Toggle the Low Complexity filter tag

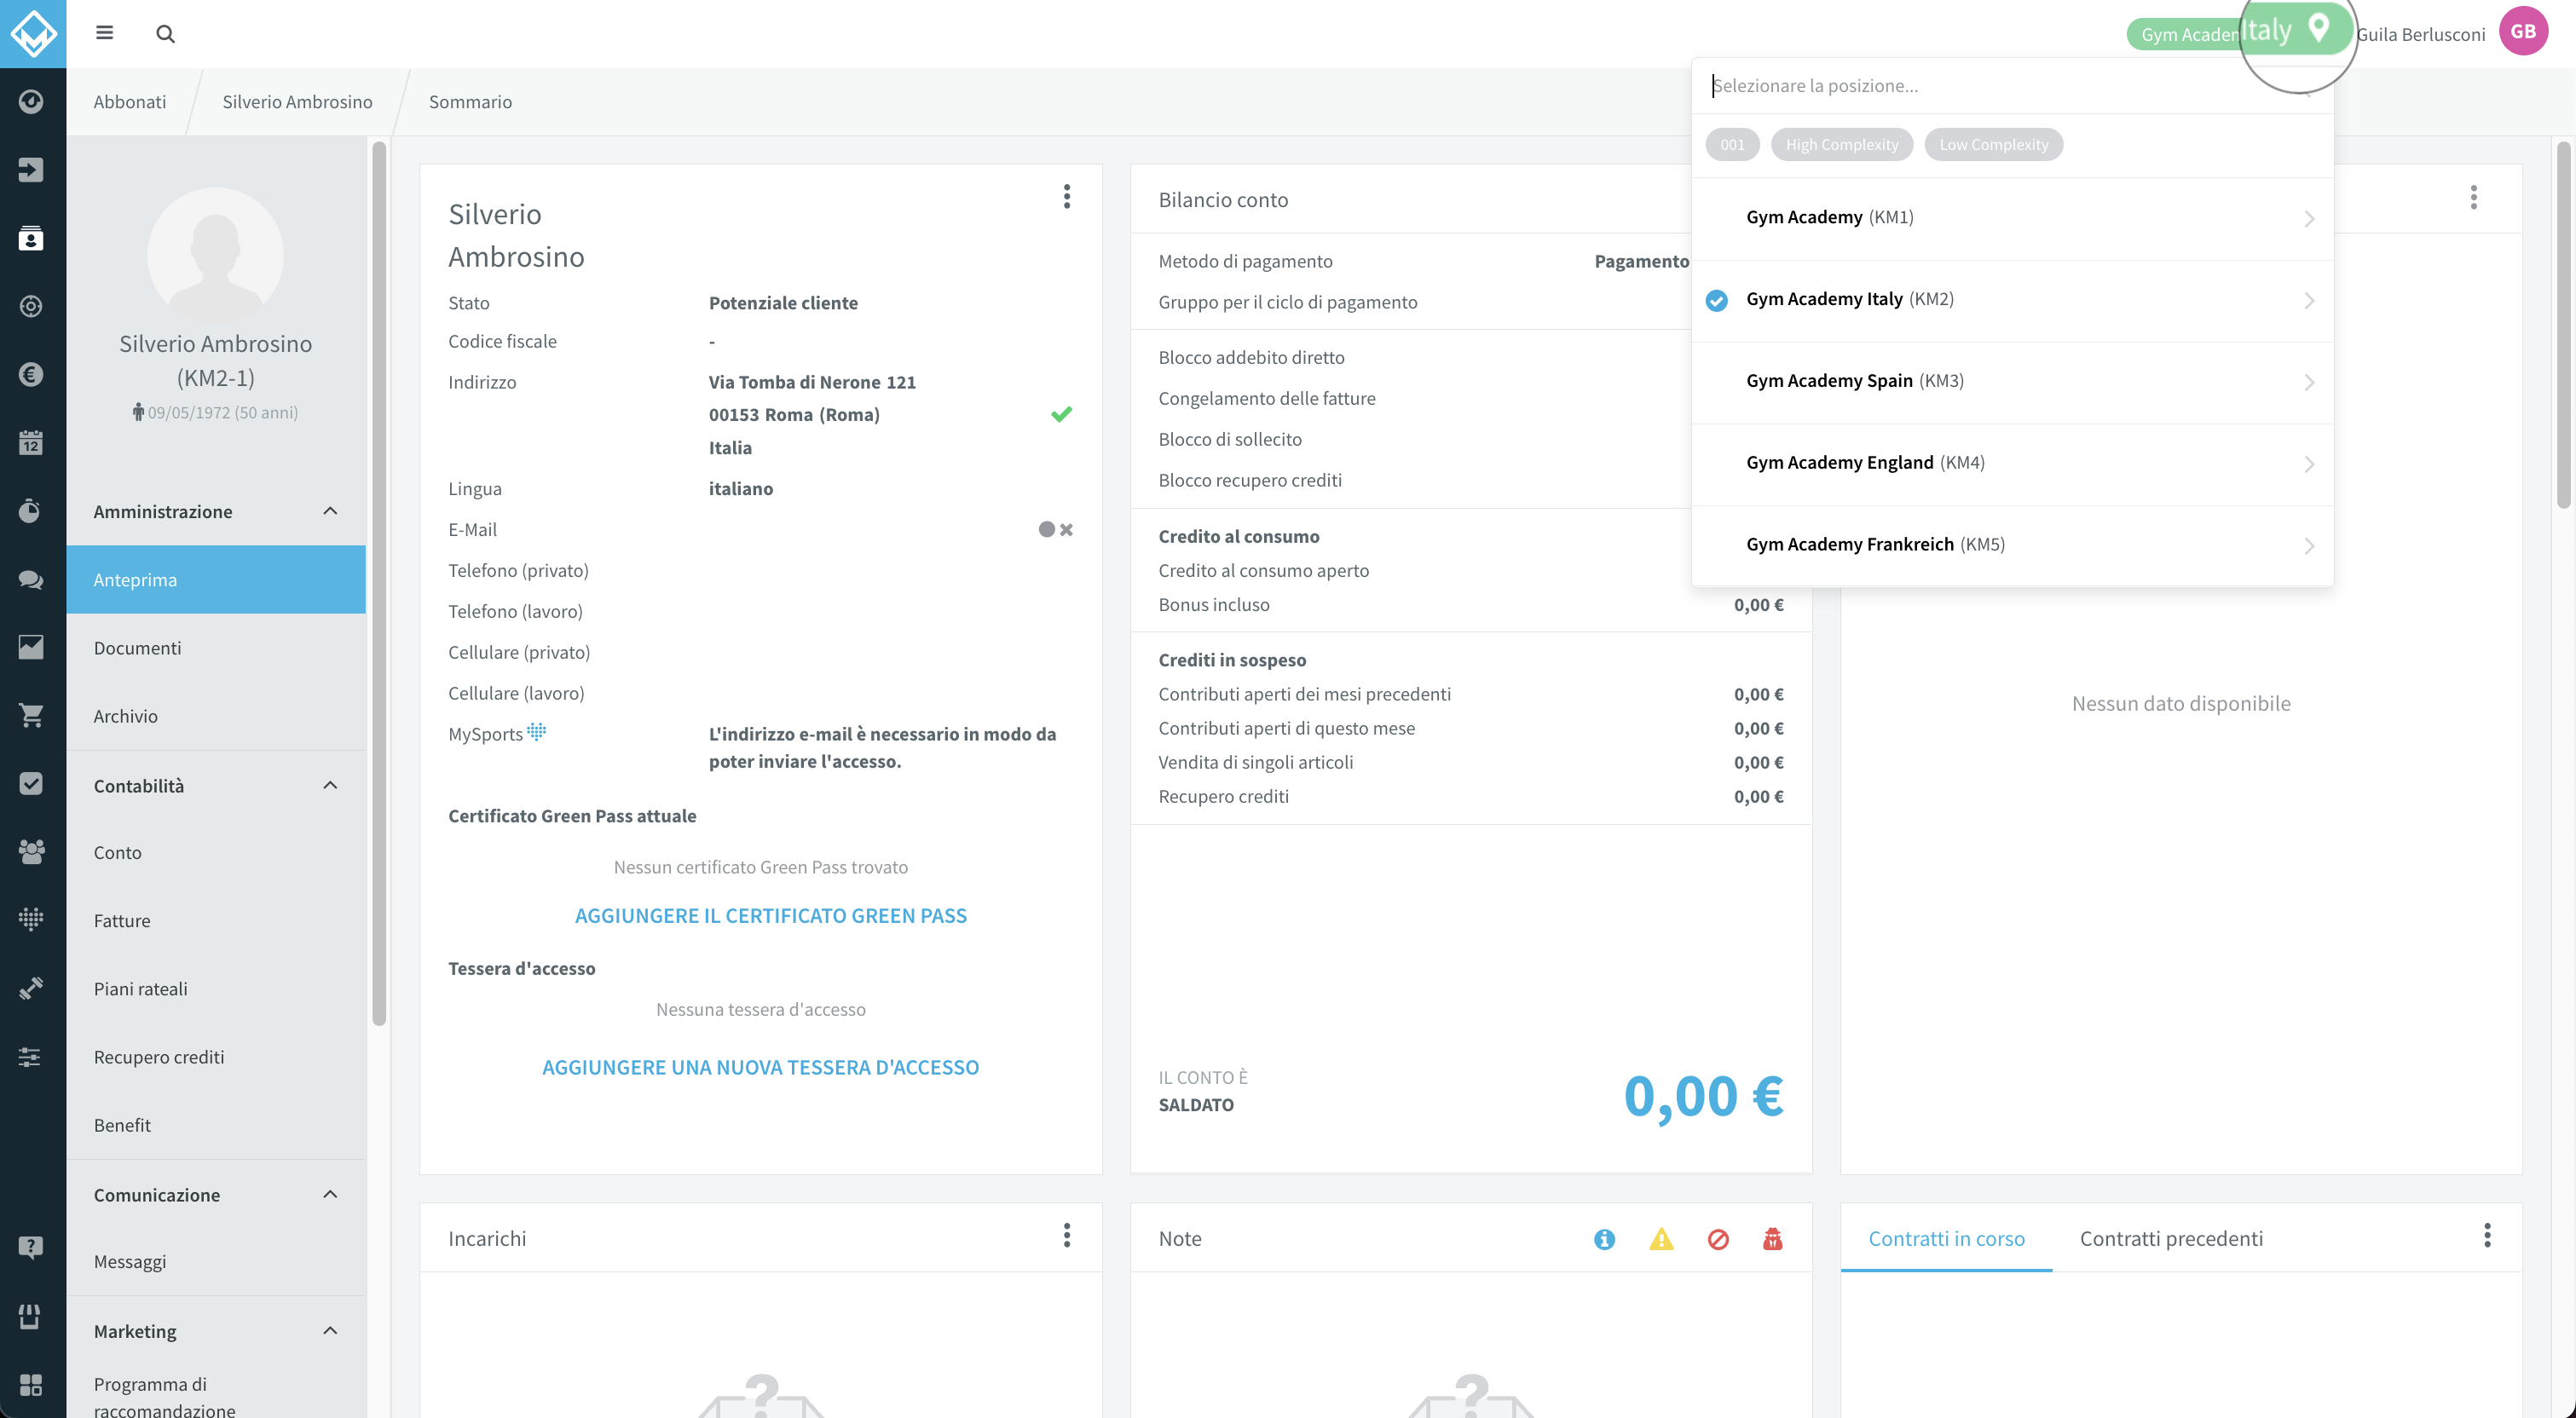[1993, 144]
